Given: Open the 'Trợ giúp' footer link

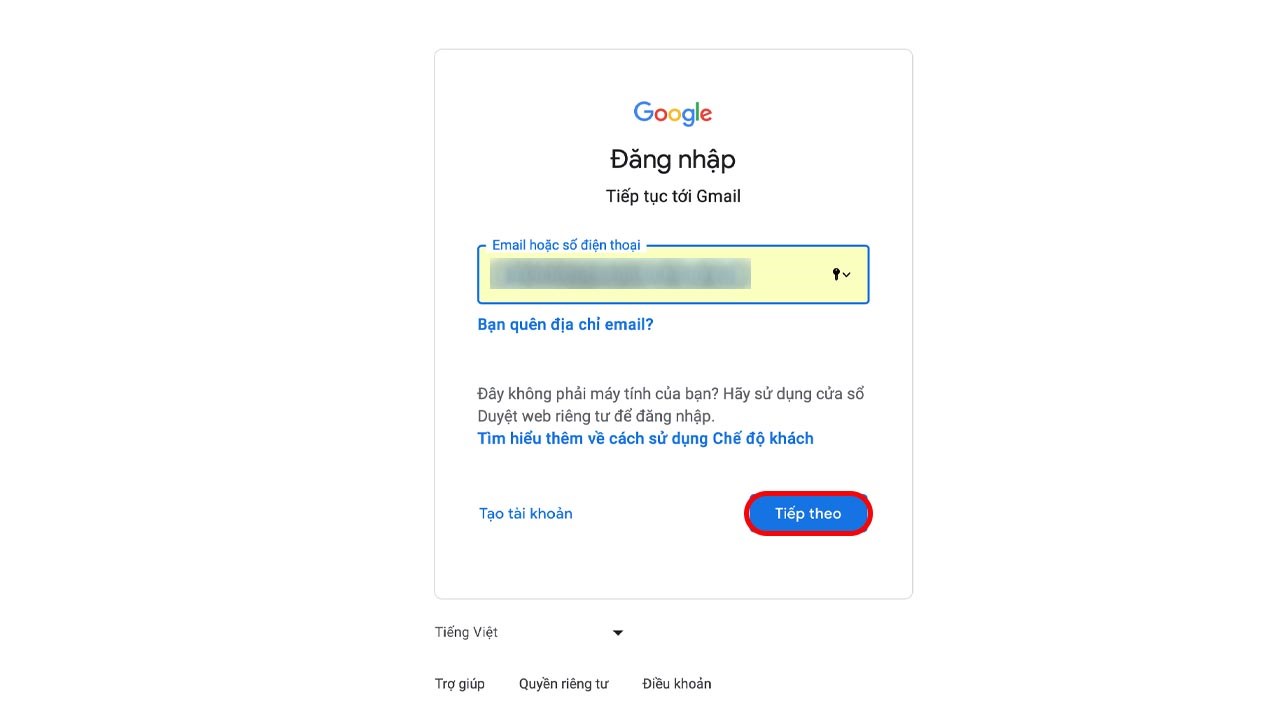Looking at the screenshot, I should coord(460,684).
